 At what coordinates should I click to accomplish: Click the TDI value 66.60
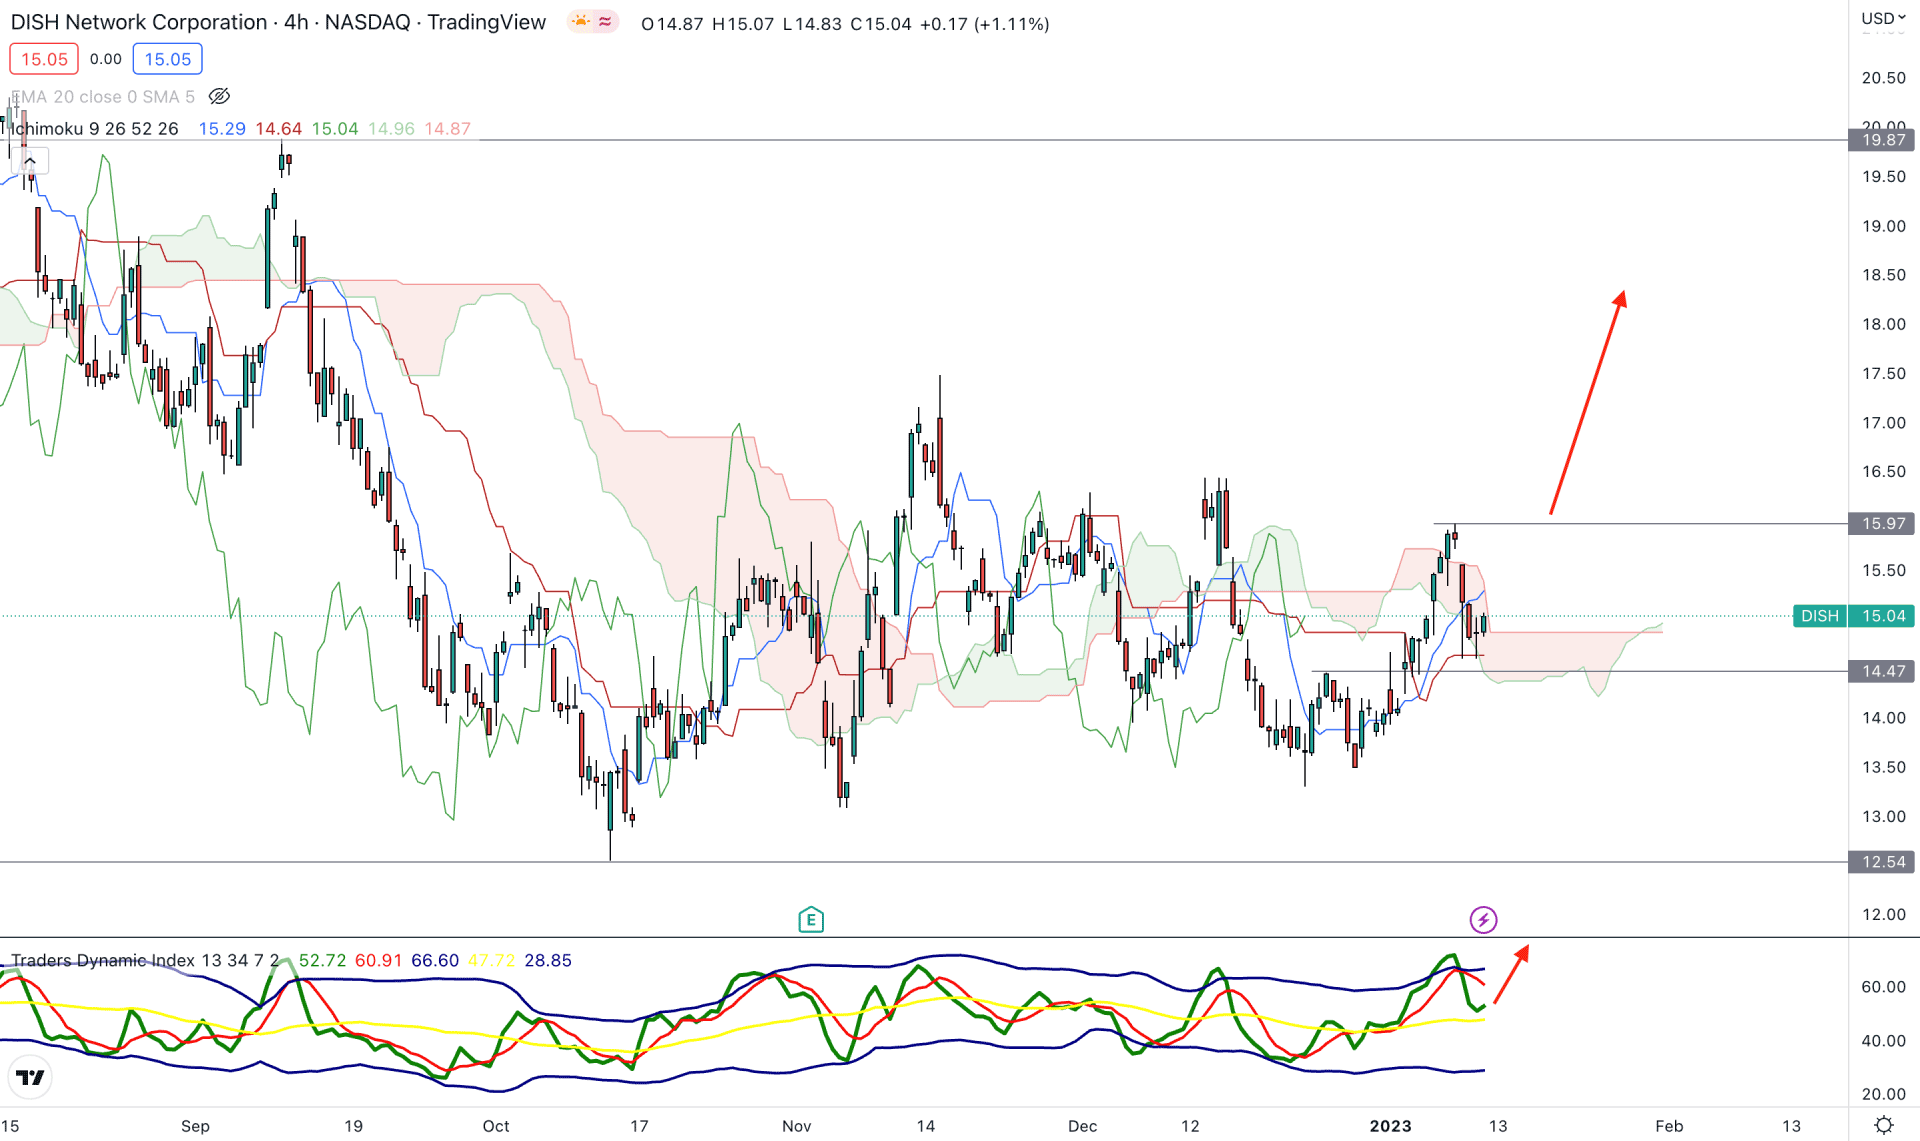click(435, 960)
